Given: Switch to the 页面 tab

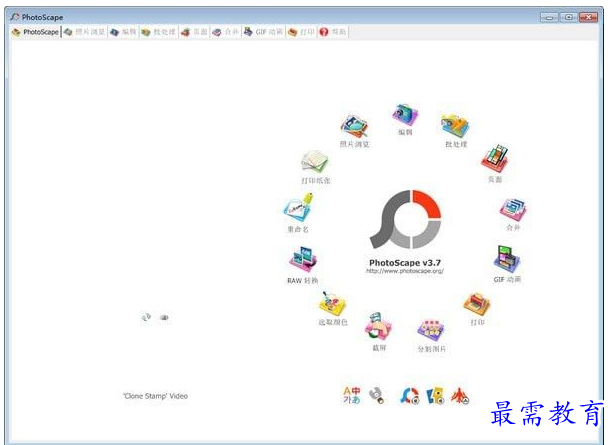Looking at the screenshot, I should pyautogui.click(x=194, y=32).
